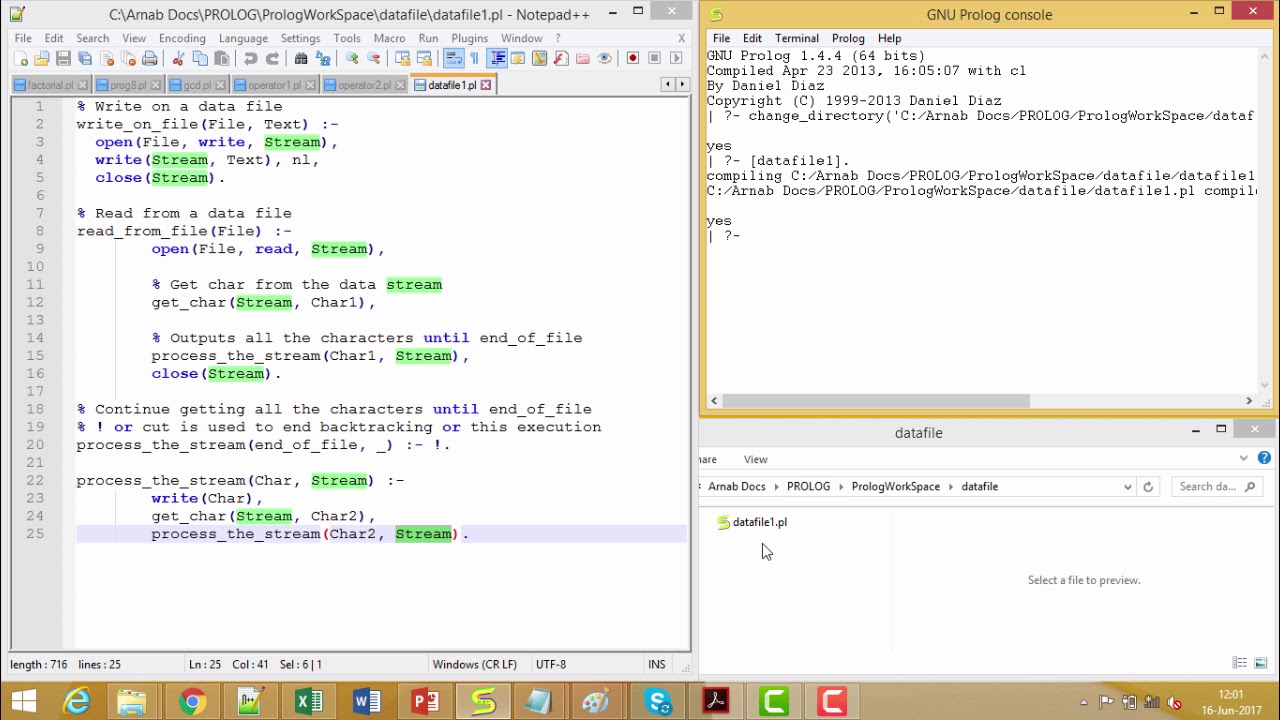The height and width of the screenshot is (720, 1280).
Task: Click PrologWorkSpace in the breadcrumb path
Action: (895, 487)
